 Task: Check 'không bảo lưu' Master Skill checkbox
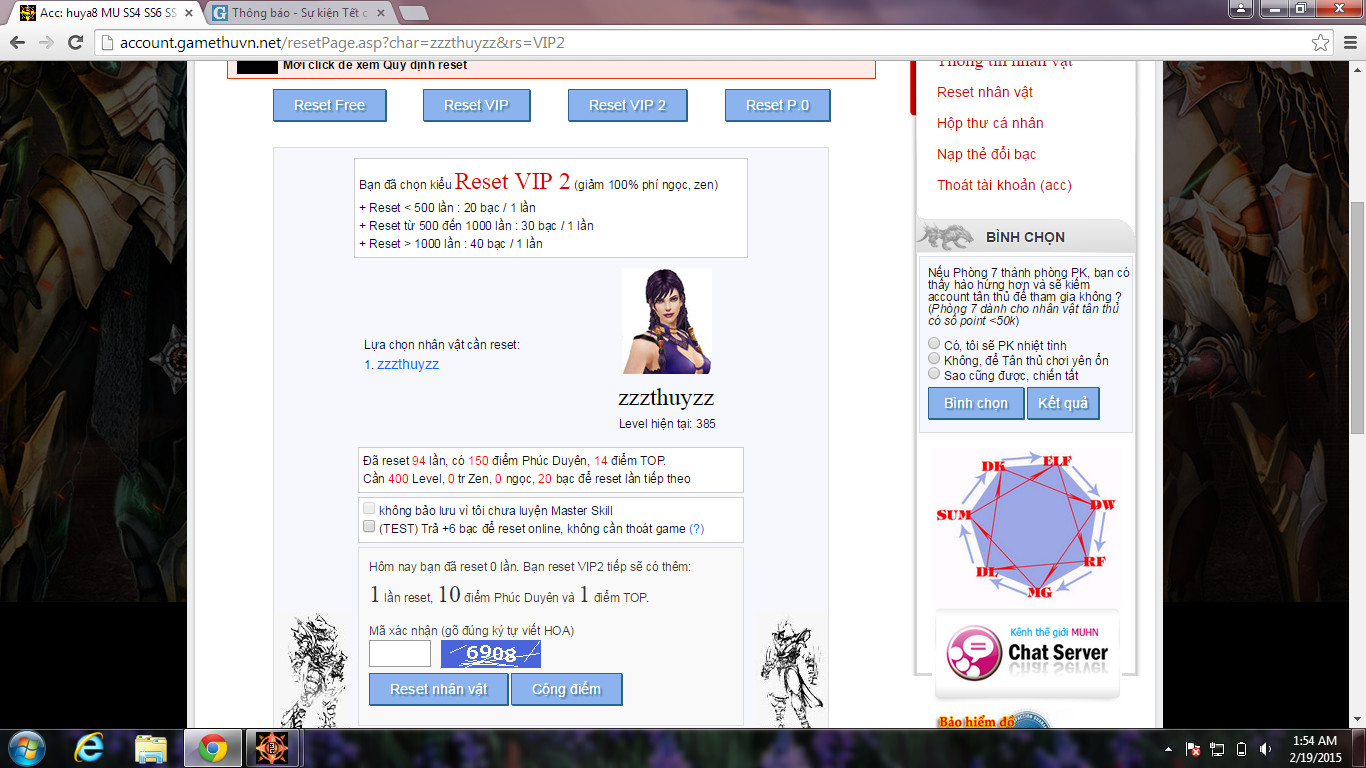(x=370, y=509)
